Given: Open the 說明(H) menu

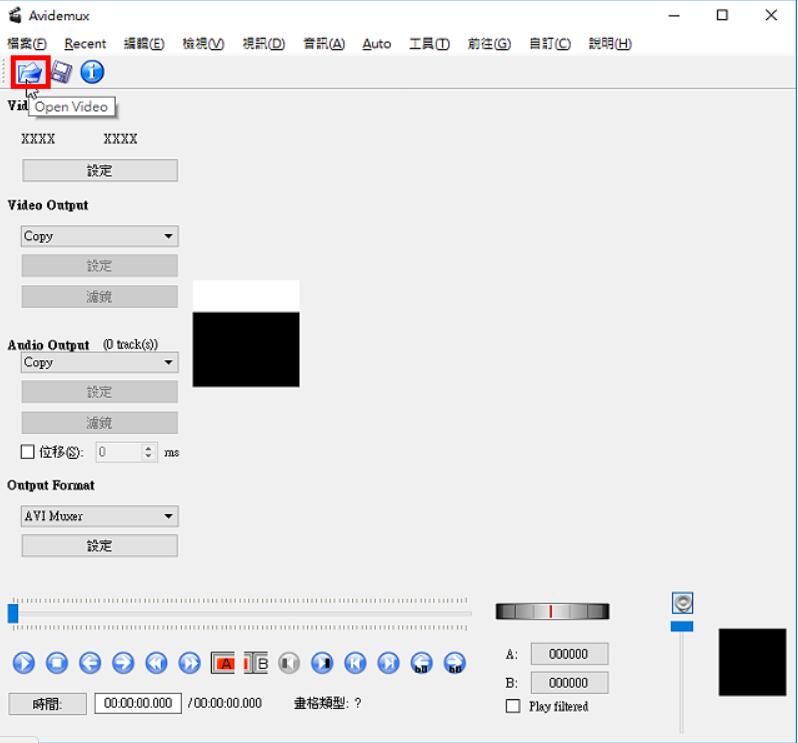Looking at the screenshot, I should click(610, 44).
